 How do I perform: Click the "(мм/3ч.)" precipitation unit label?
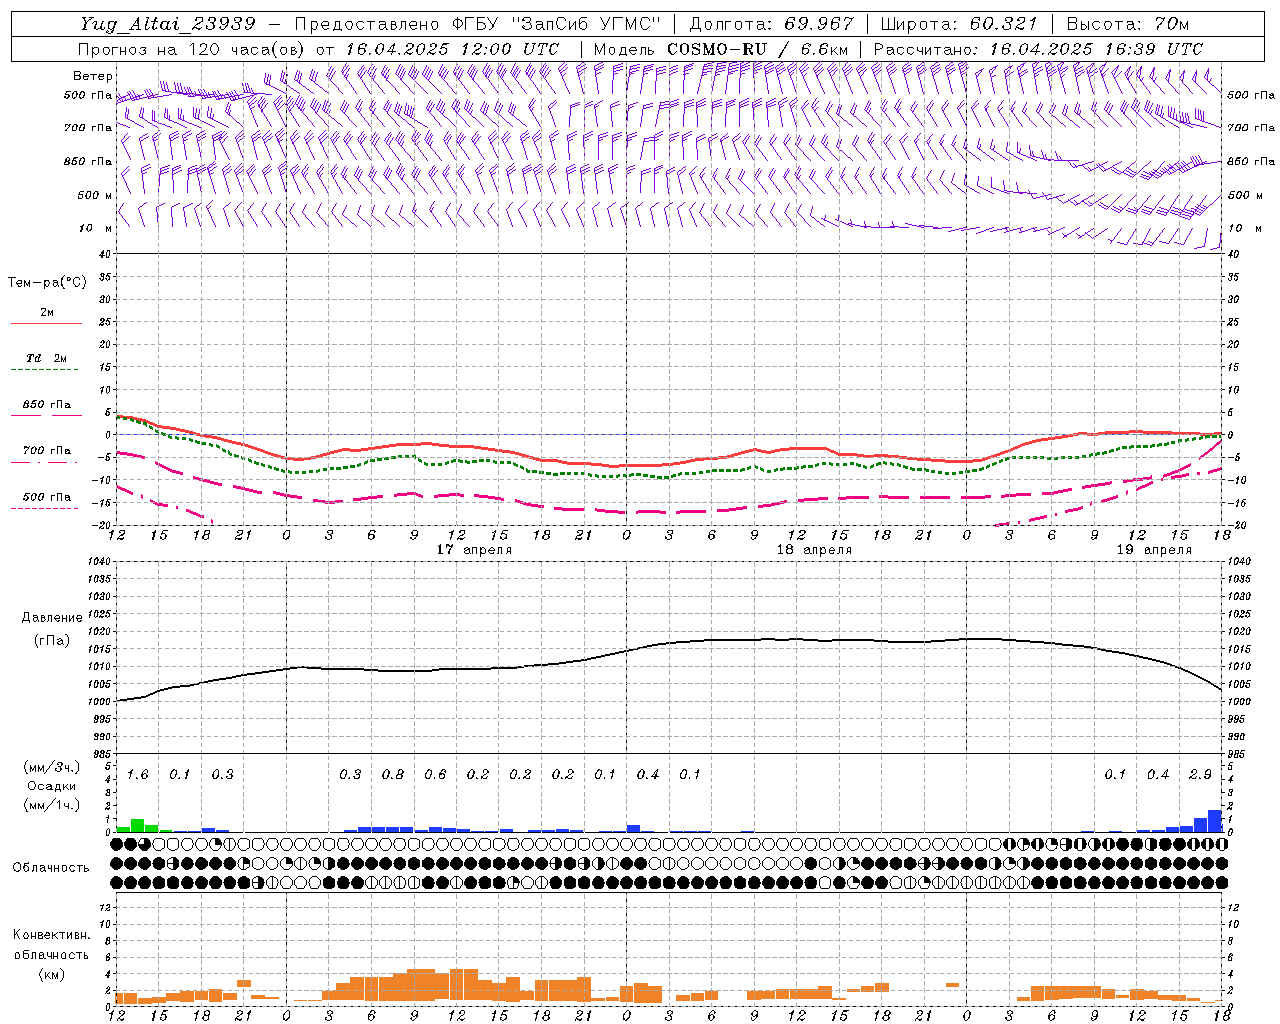coord(51,767)
